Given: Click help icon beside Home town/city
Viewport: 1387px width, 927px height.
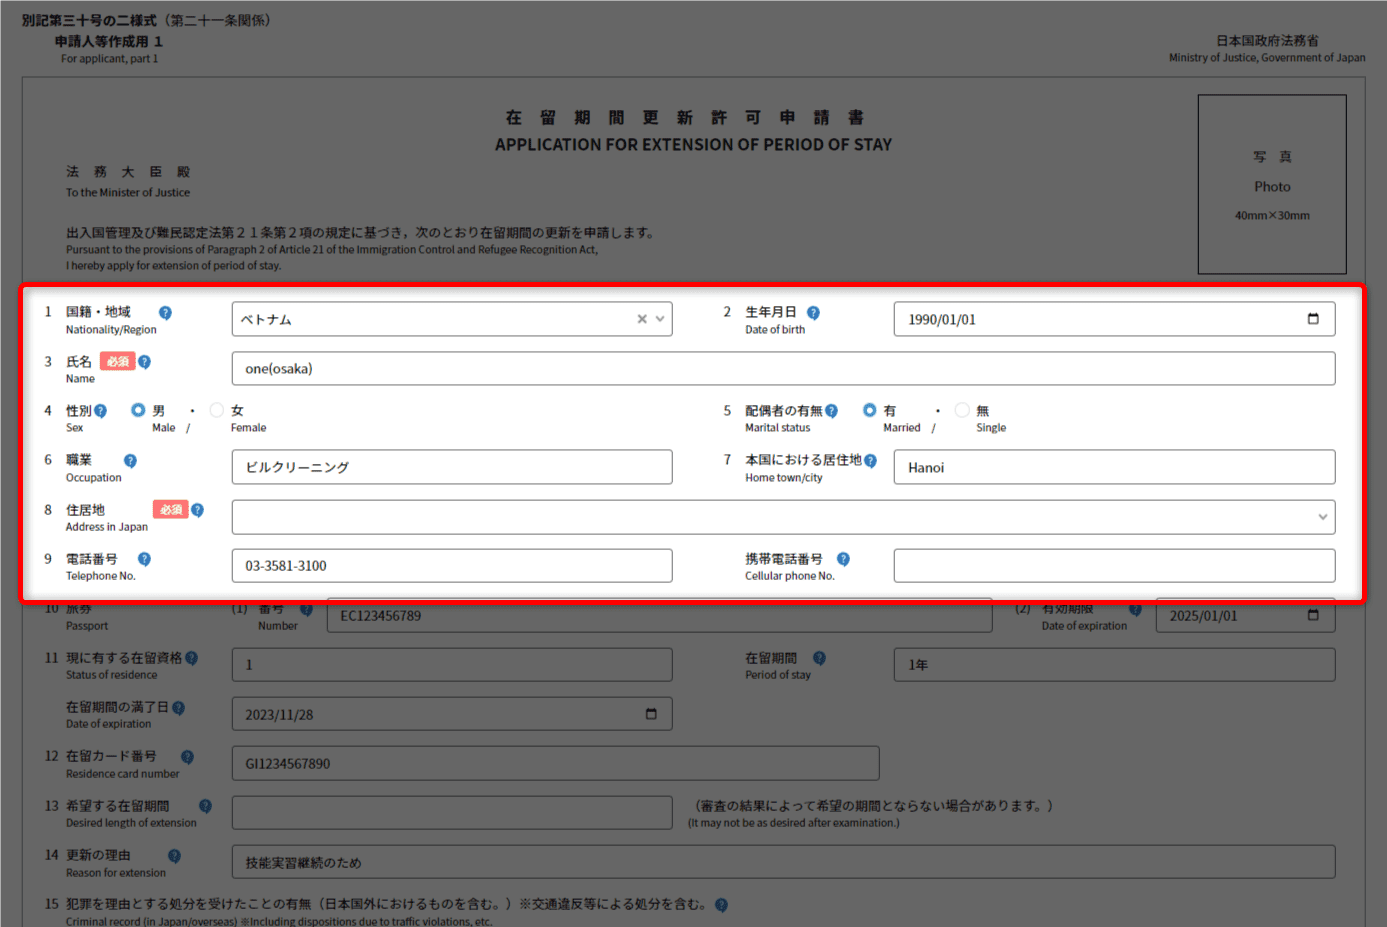Looking at the screenshot, I should click(x=870, y=461).
